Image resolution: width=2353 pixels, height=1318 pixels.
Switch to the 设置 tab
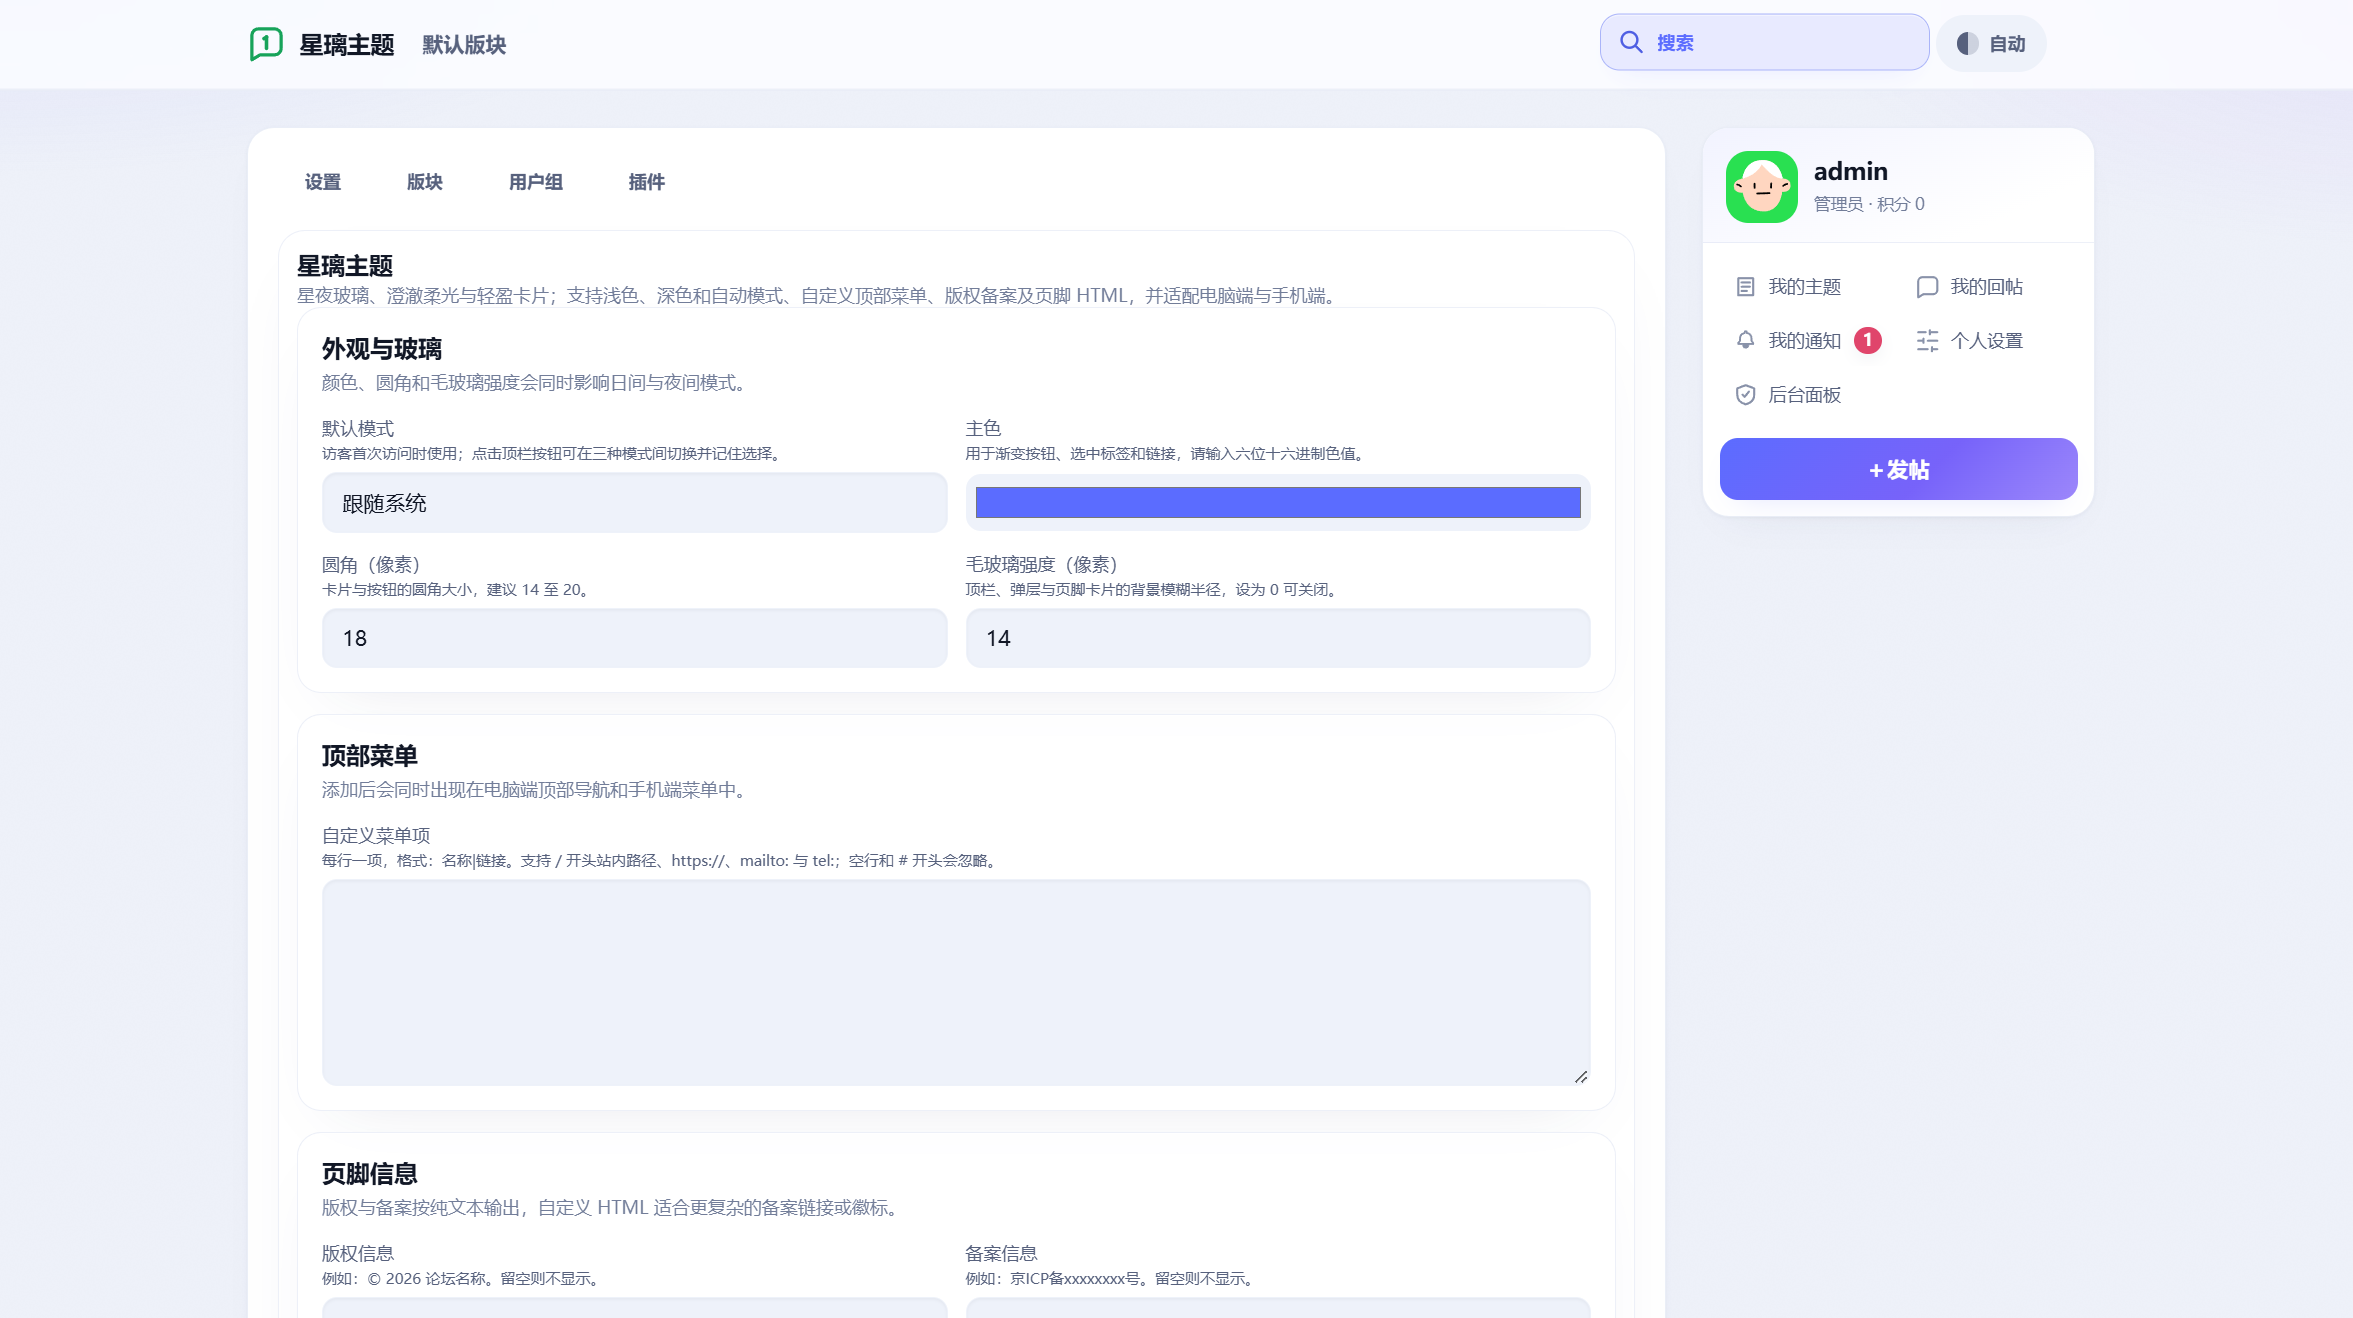tap(323, 182)
